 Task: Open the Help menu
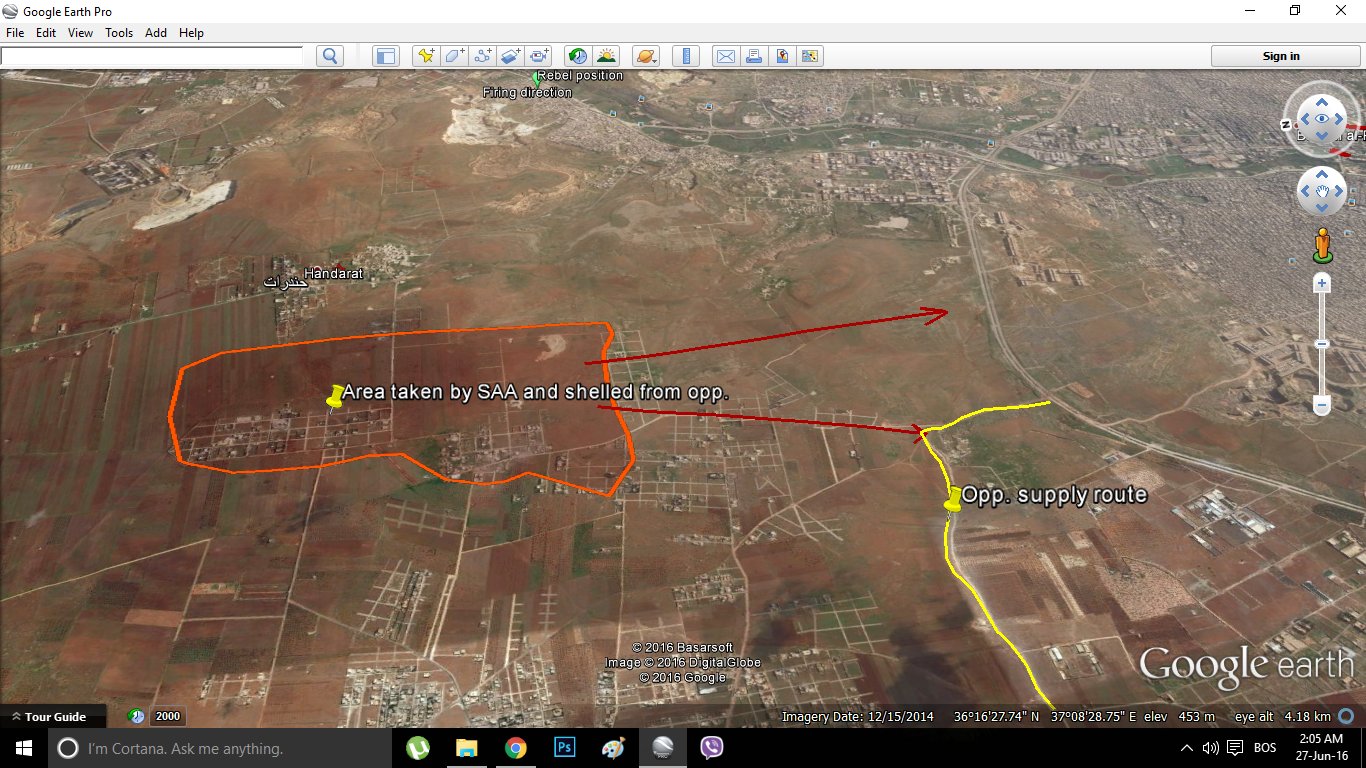point(191,33)
